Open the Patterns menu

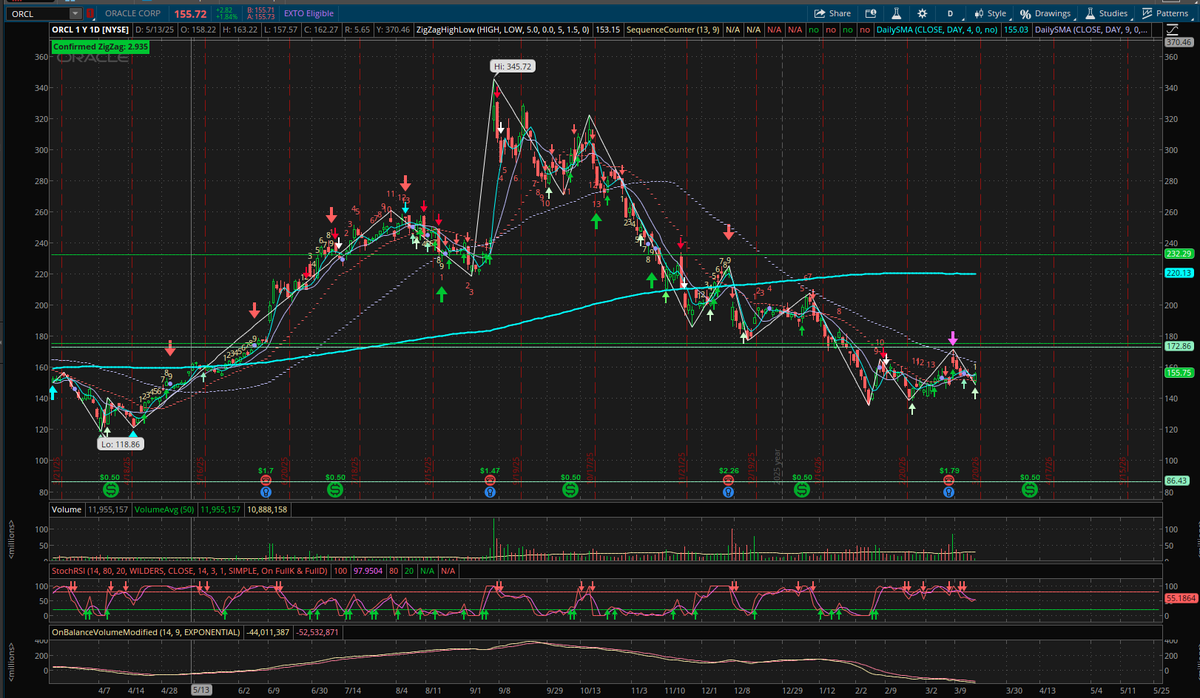(x=1165, y=14)
